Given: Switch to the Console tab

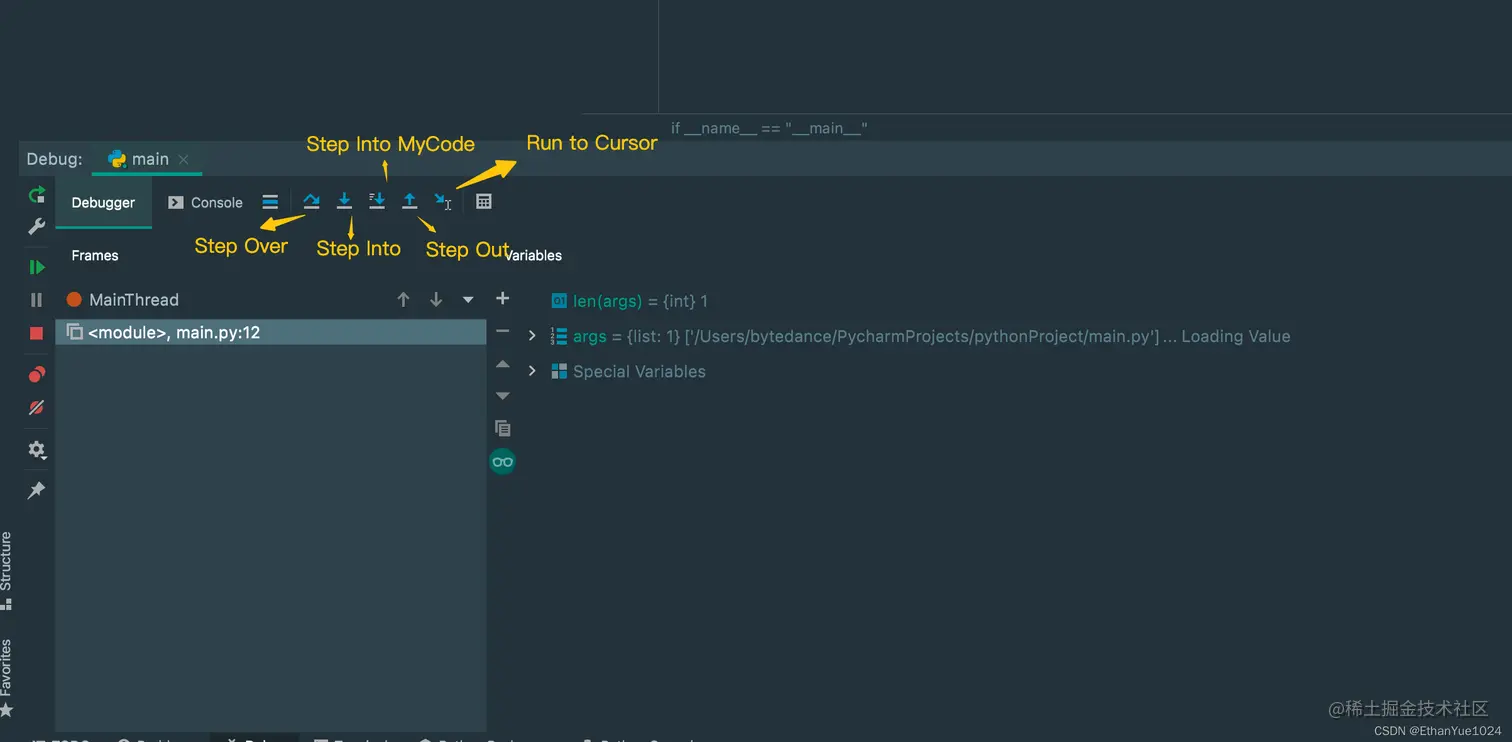Looking at the screenshot, I should (205, 202).
